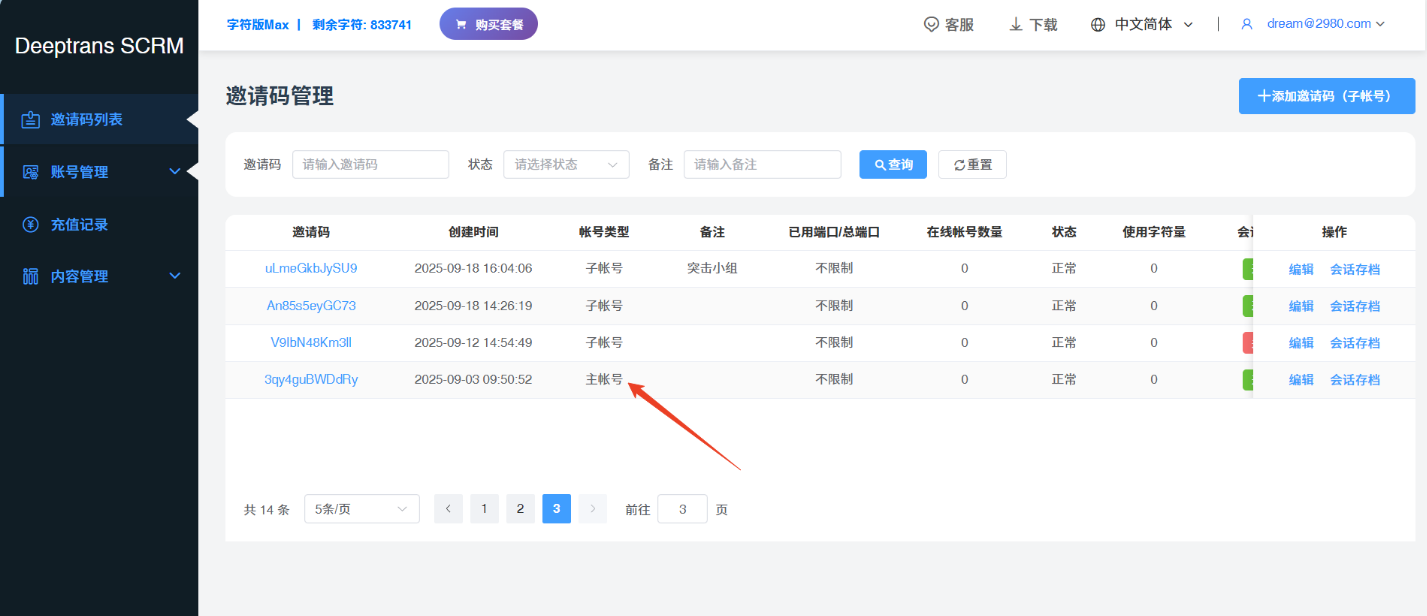The height and width of the screenshot is (616, 1427).
Task: Focus the 邀请码 invitation code input field
Action: point(370,165)
